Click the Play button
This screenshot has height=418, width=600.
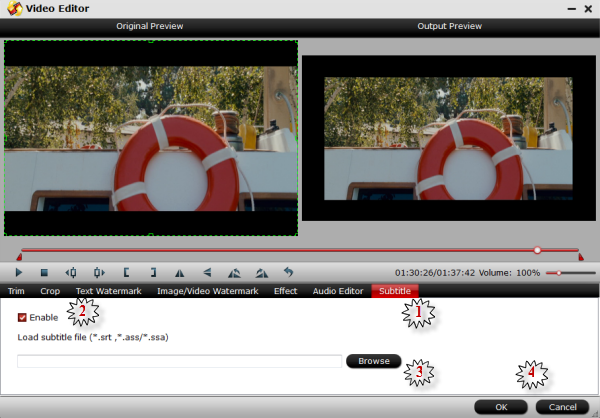[x=18, y=273]
